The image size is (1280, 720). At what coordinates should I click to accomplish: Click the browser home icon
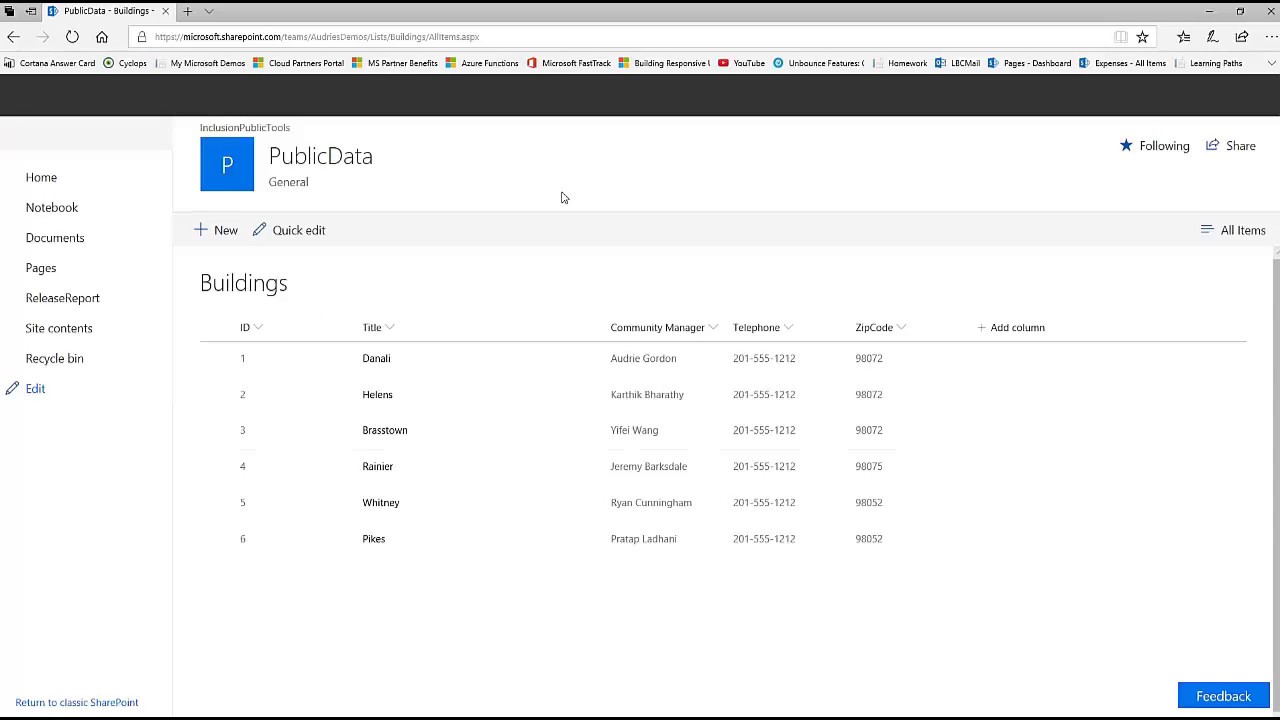102,37
